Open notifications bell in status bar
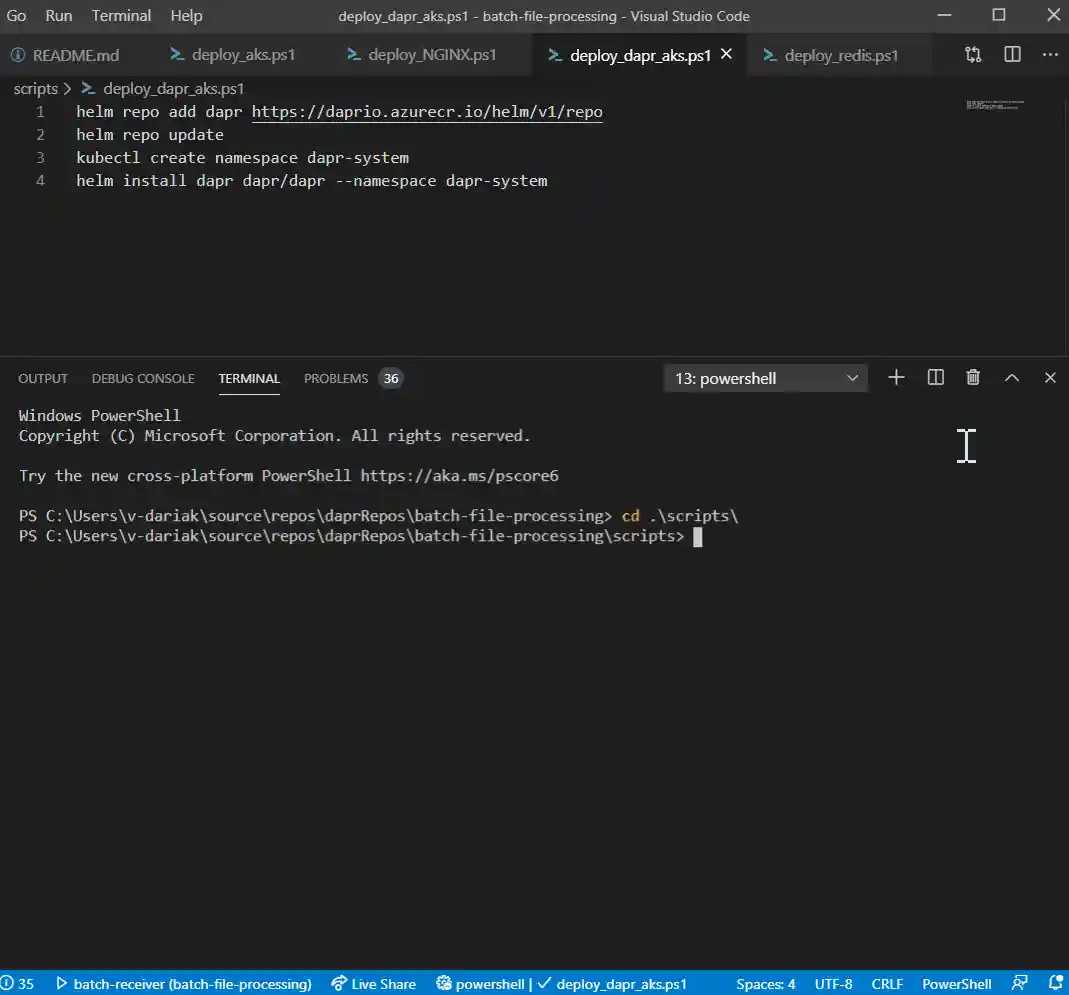 click(x=1055, y=983)
